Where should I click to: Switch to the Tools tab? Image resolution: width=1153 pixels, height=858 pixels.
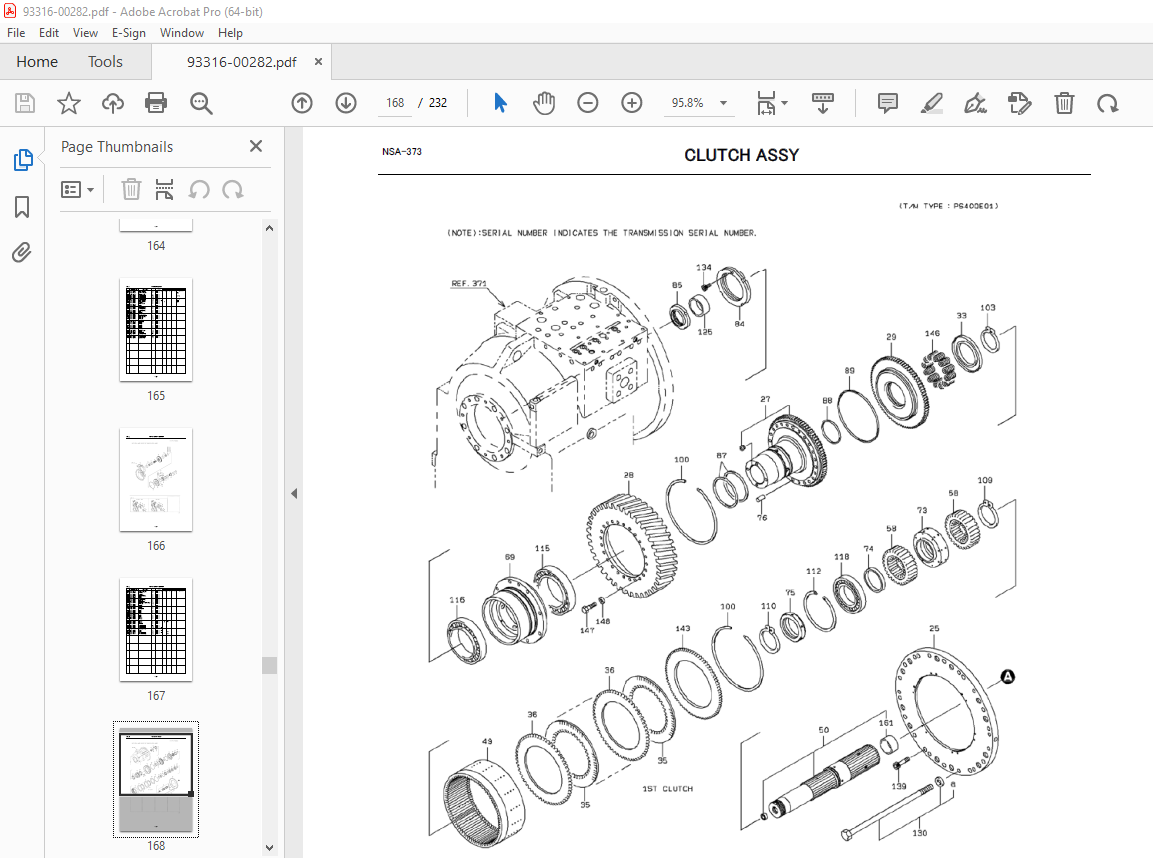(x=105, y=62)
